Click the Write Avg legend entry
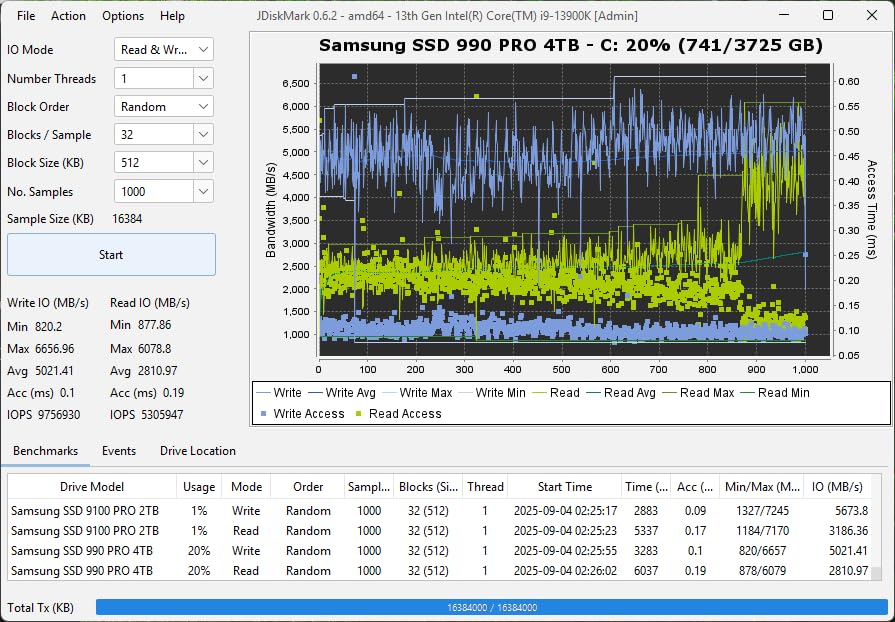The width and height of the screenshot is (895, 622). coord(342,393)
